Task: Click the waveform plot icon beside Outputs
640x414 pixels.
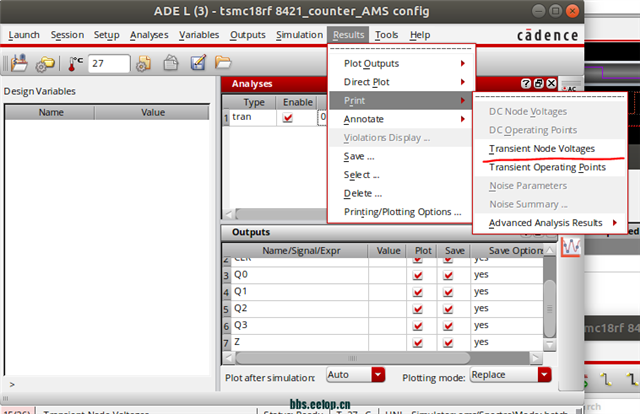Action: click(x=572, y=246)
